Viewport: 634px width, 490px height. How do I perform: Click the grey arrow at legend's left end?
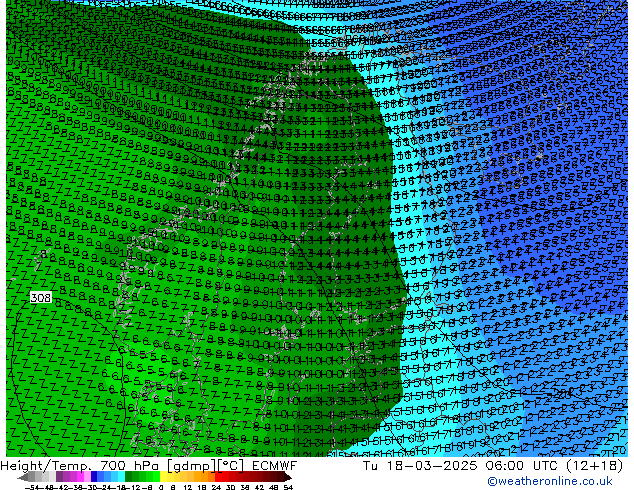[23, 477]
